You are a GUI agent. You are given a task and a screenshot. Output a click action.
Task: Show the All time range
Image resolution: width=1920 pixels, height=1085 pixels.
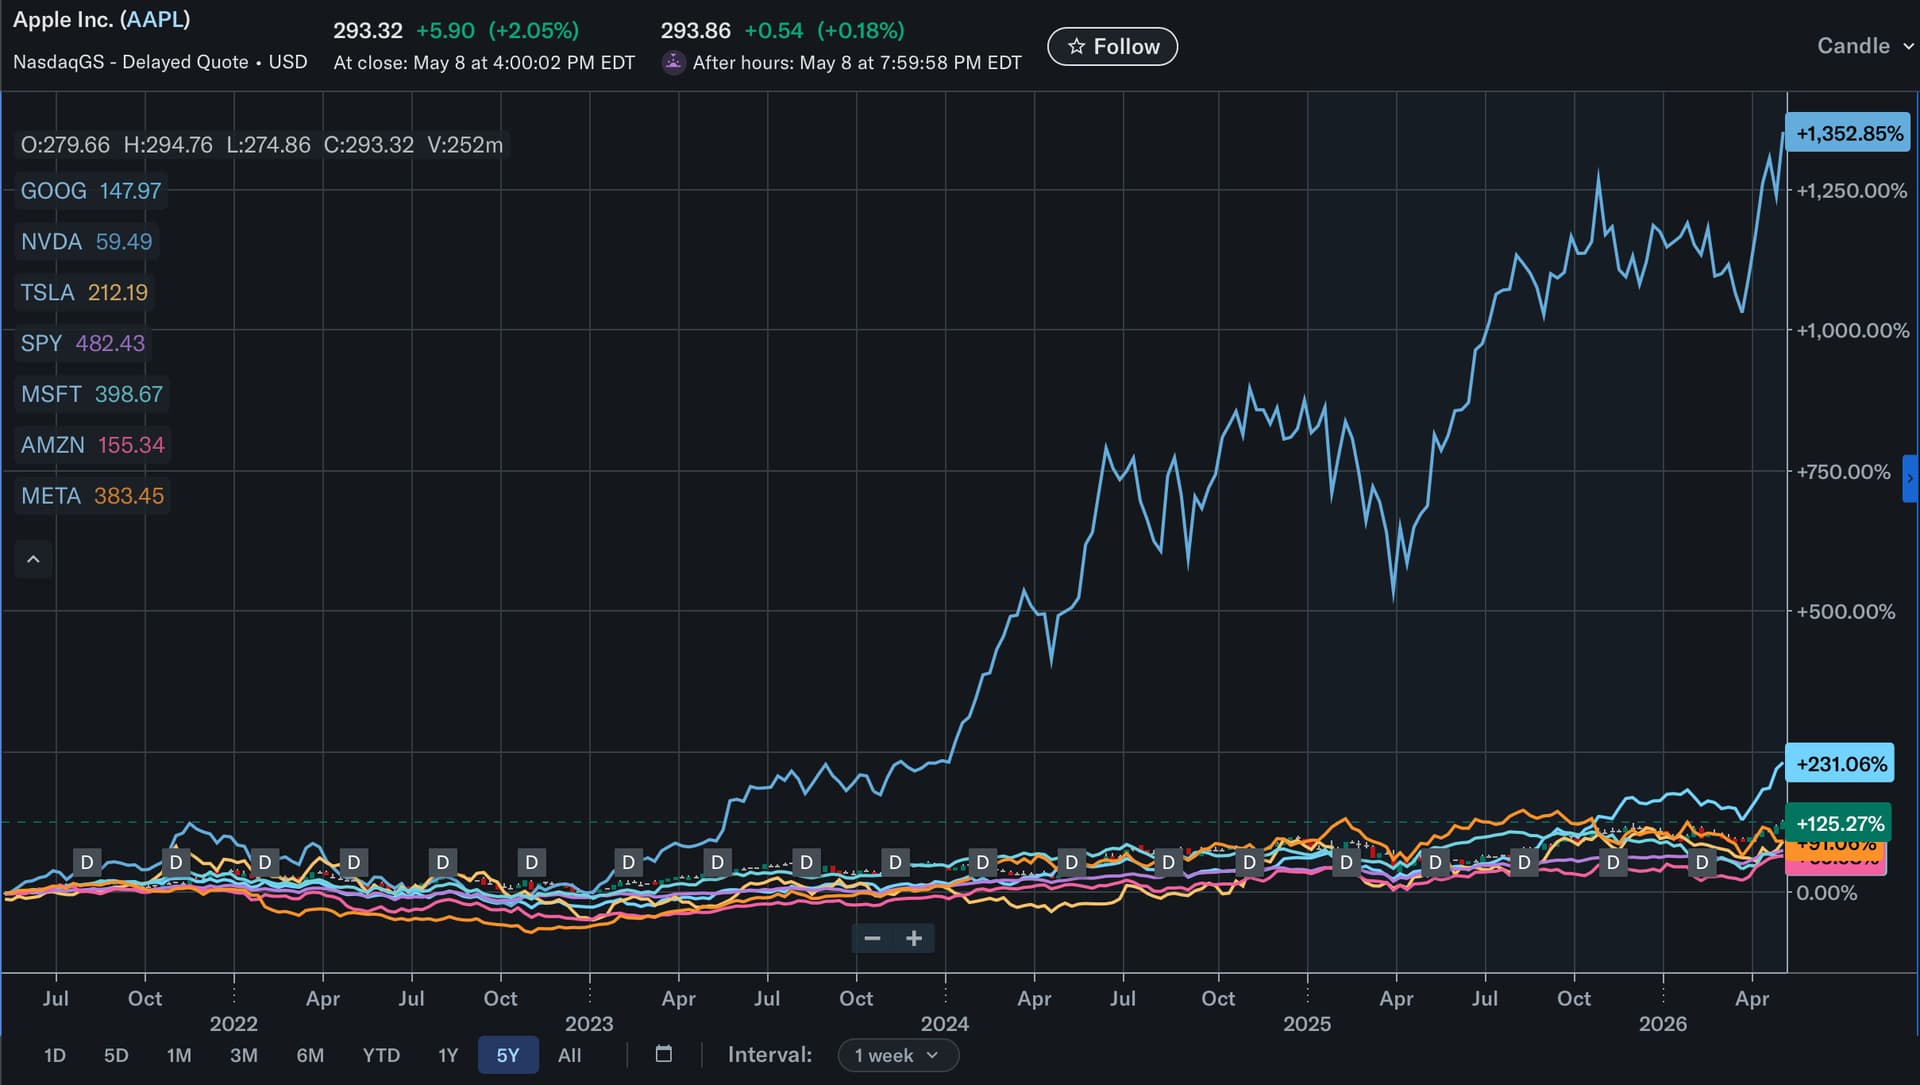point(569,1055)
